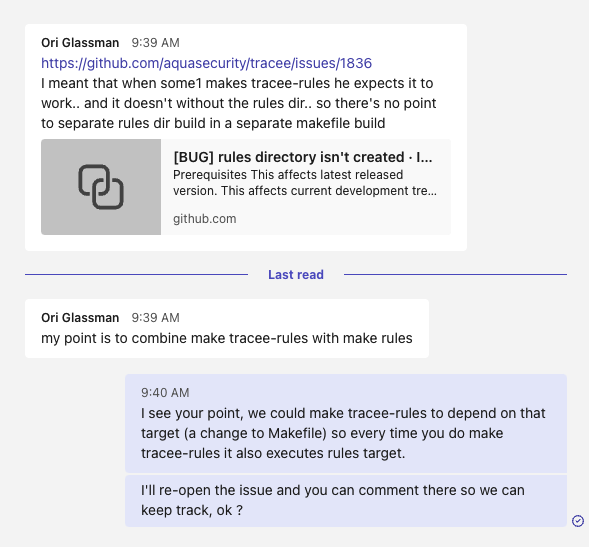Open the "[BUG] rules directory isn't created" preview title

[303, 157]
